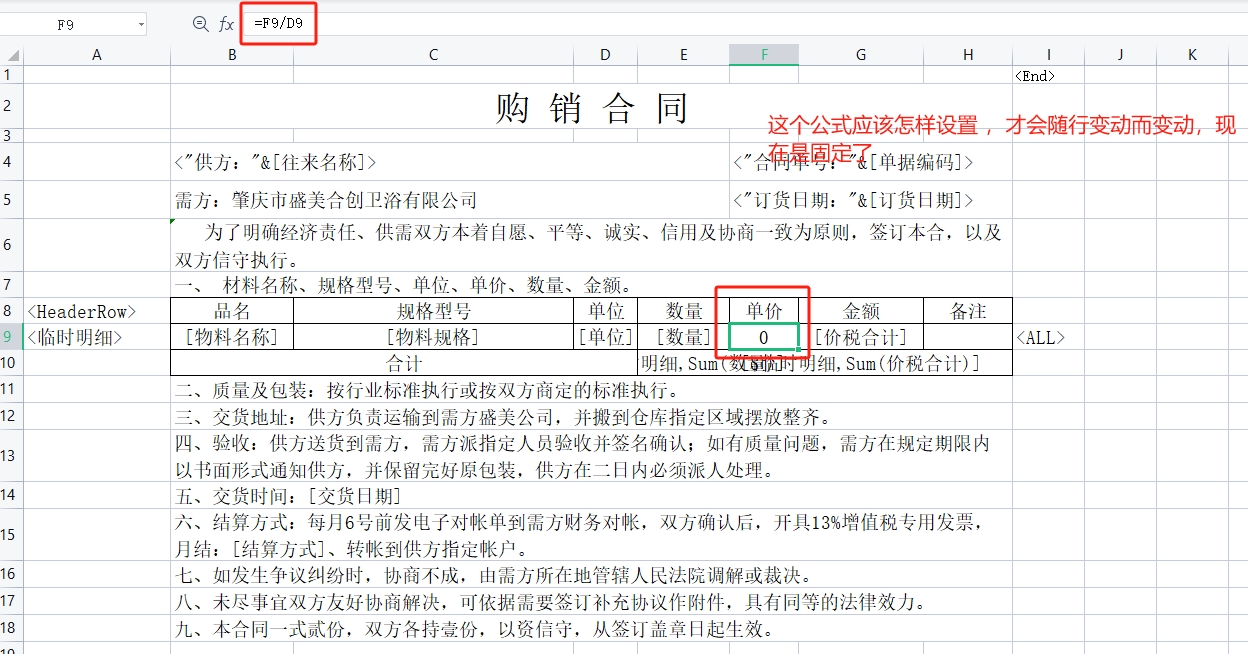
Task: Select row 13 header
Action: coord(10,456)
